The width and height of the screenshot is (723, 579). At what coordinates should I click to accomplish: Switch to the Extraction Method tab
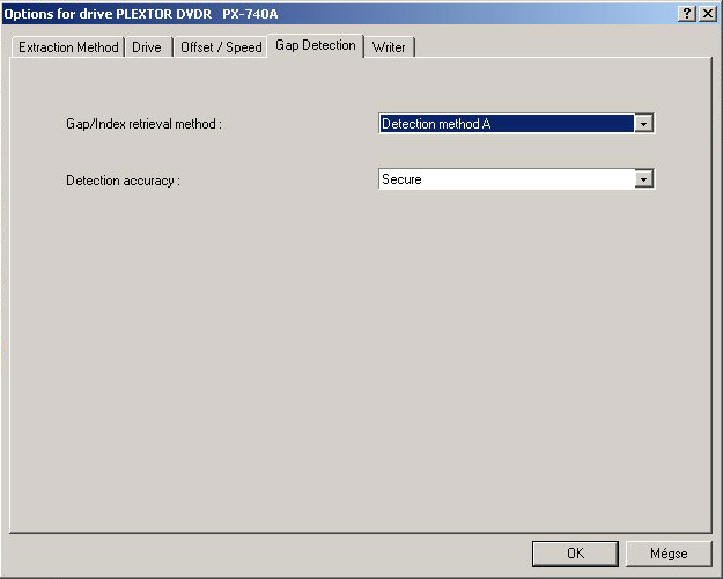tap(69, 47)
